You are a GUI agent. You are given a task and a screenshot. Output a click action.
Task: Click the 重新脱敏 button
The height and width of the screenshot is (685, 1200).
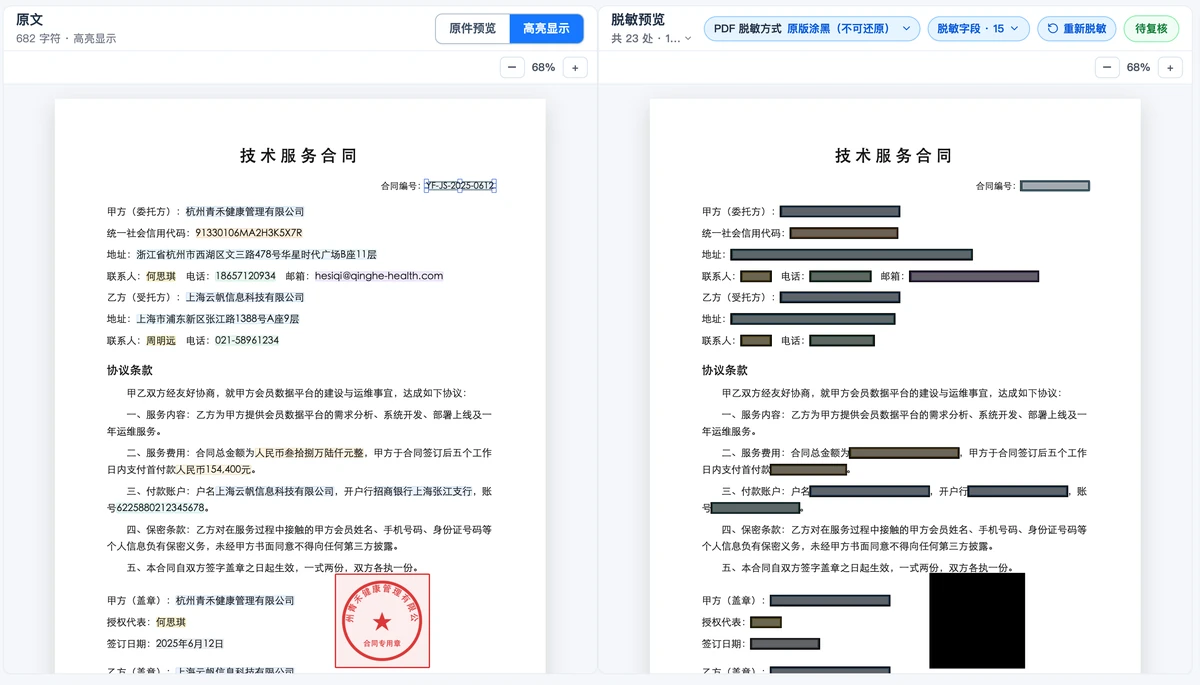1077,29
